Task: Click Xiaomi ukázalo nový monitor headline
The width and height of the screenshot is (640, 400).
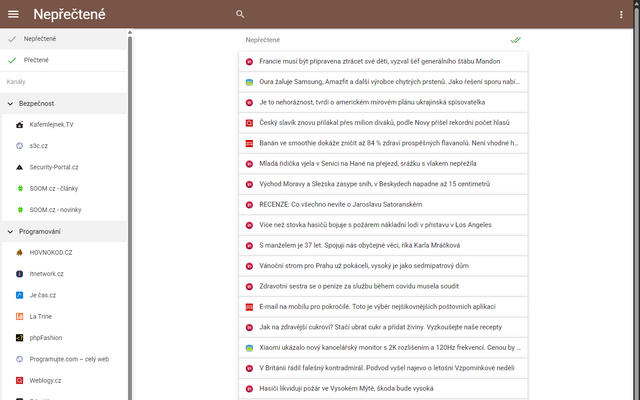Action: [x=390, y=347]
